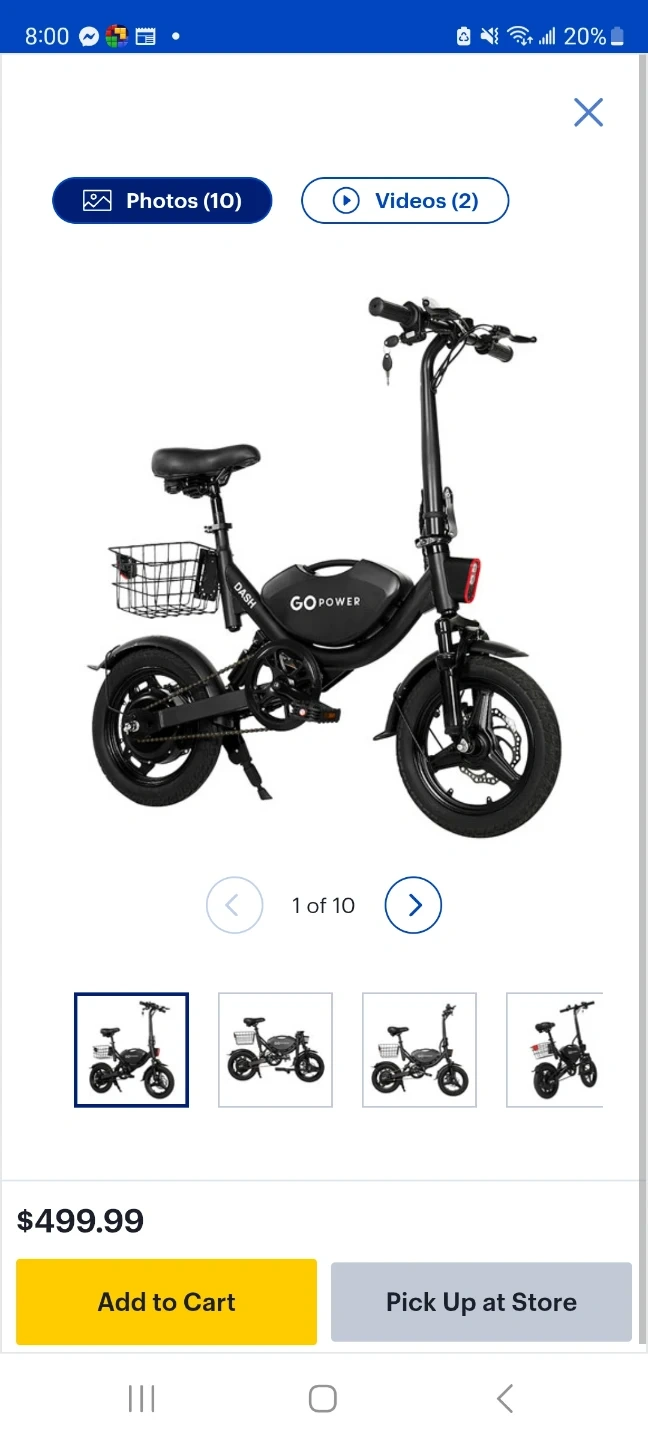Select the fourth partially visible thumbnail
The image size is (648, 1440).
coord(555,1050)
